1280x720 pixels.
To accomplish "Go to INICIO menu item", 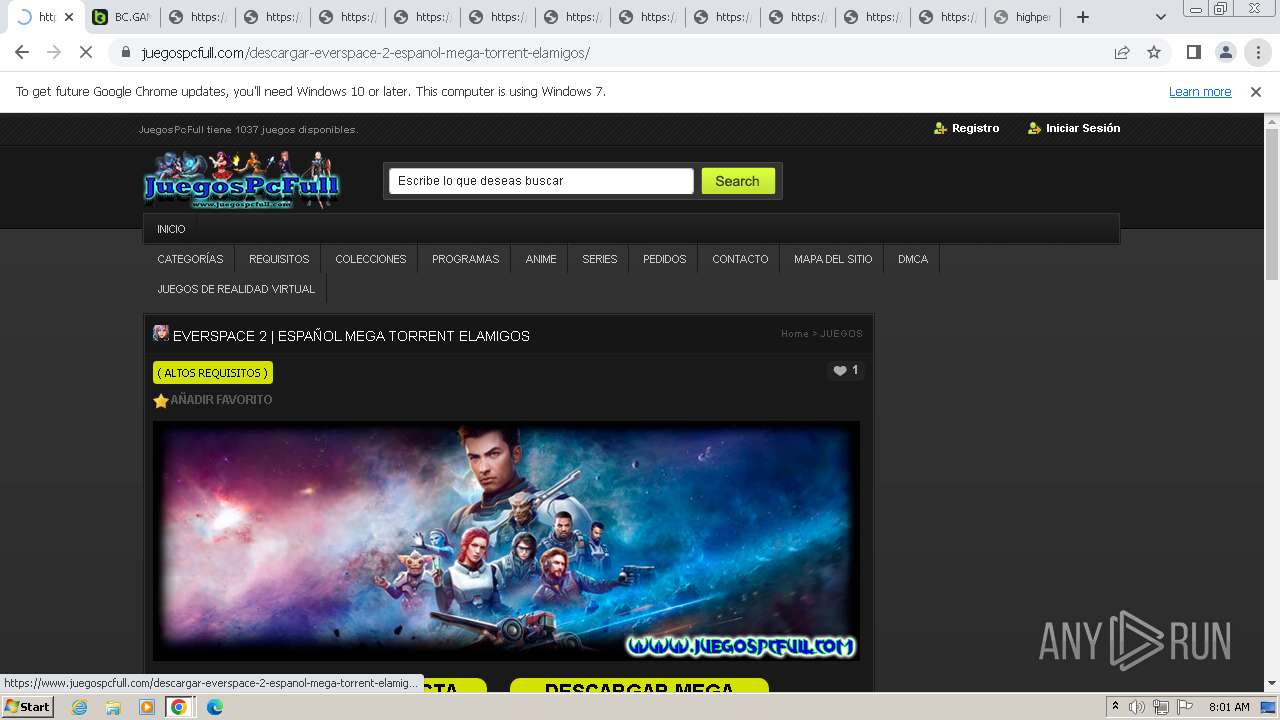I will [x=171, y=229].
